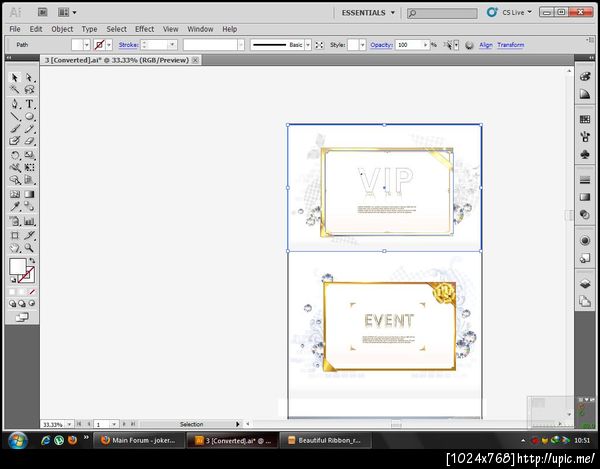Enable Draw Behind mode
Viewport: 600px width, 469px height.
coord(22,304)
